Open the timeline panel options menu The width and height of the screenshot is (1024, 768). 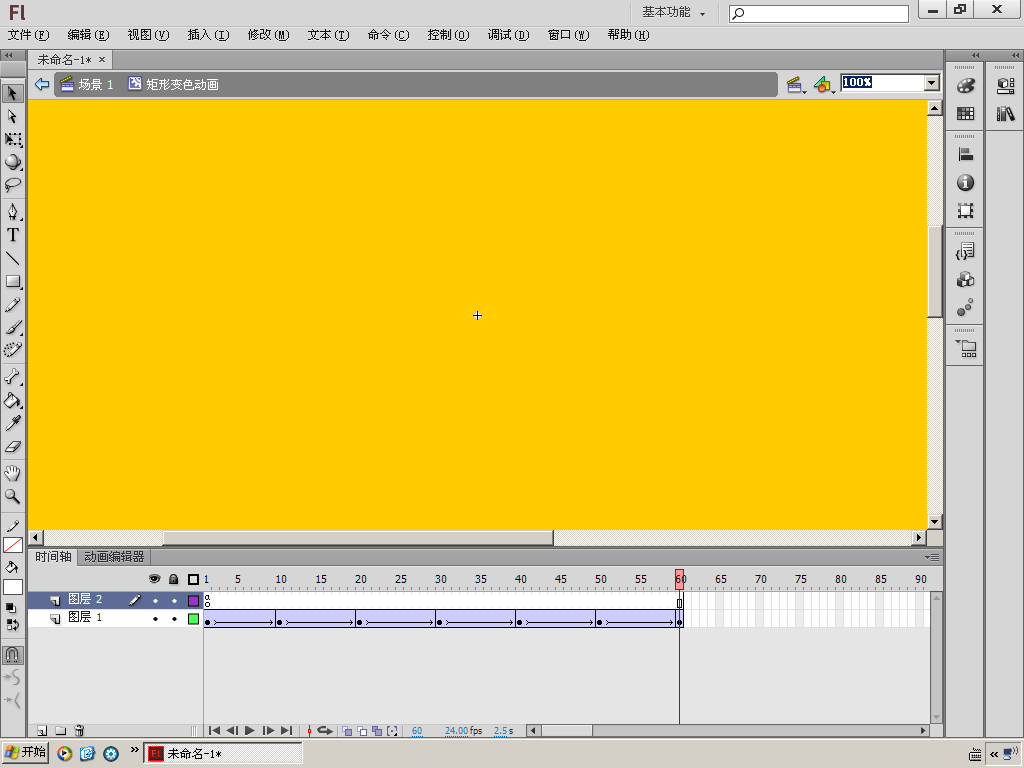coord(932,557)
